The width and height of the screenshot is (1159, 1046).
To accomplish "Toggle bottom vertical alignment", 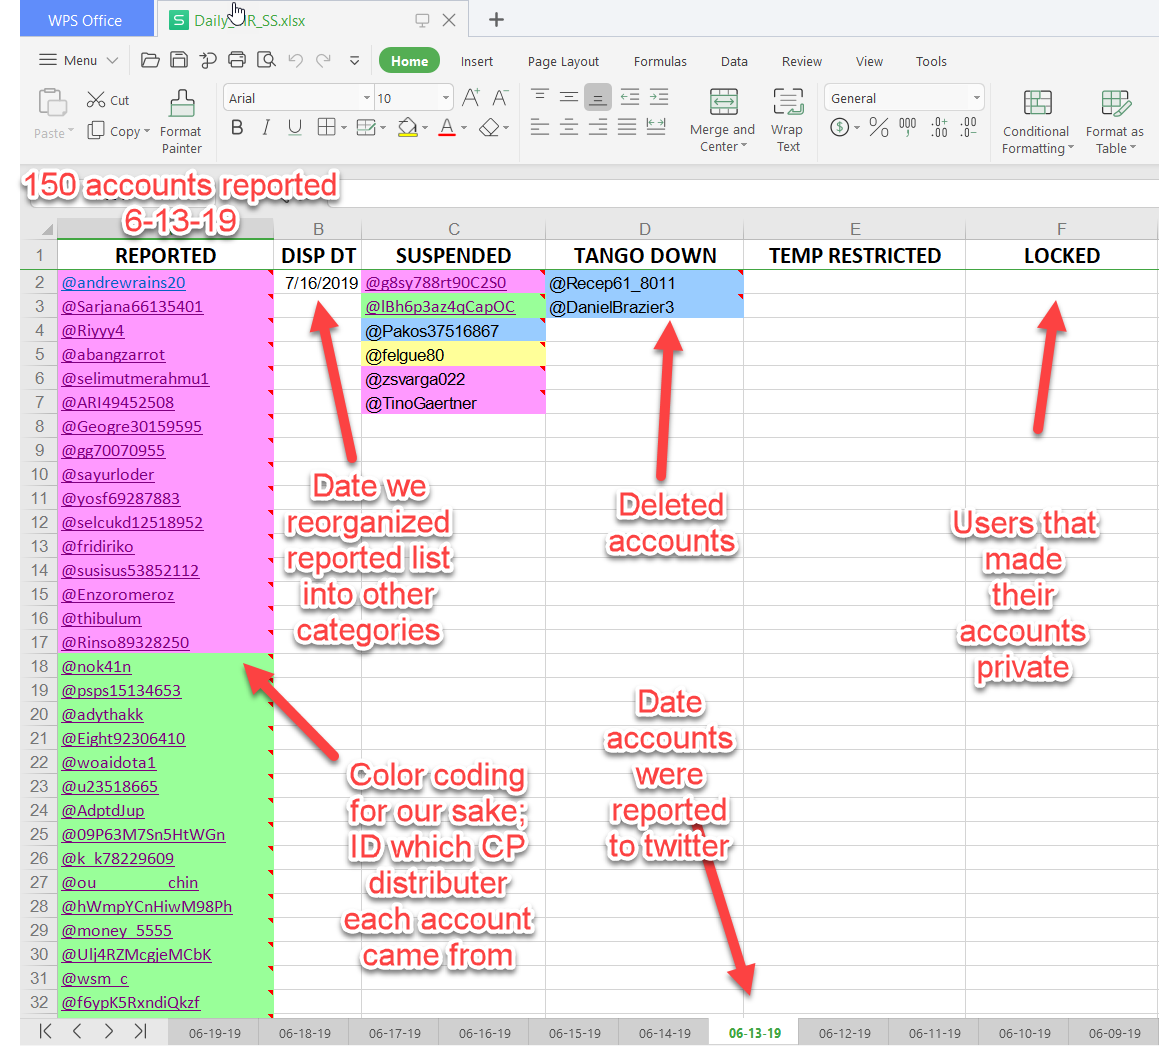I will (597, 96).
